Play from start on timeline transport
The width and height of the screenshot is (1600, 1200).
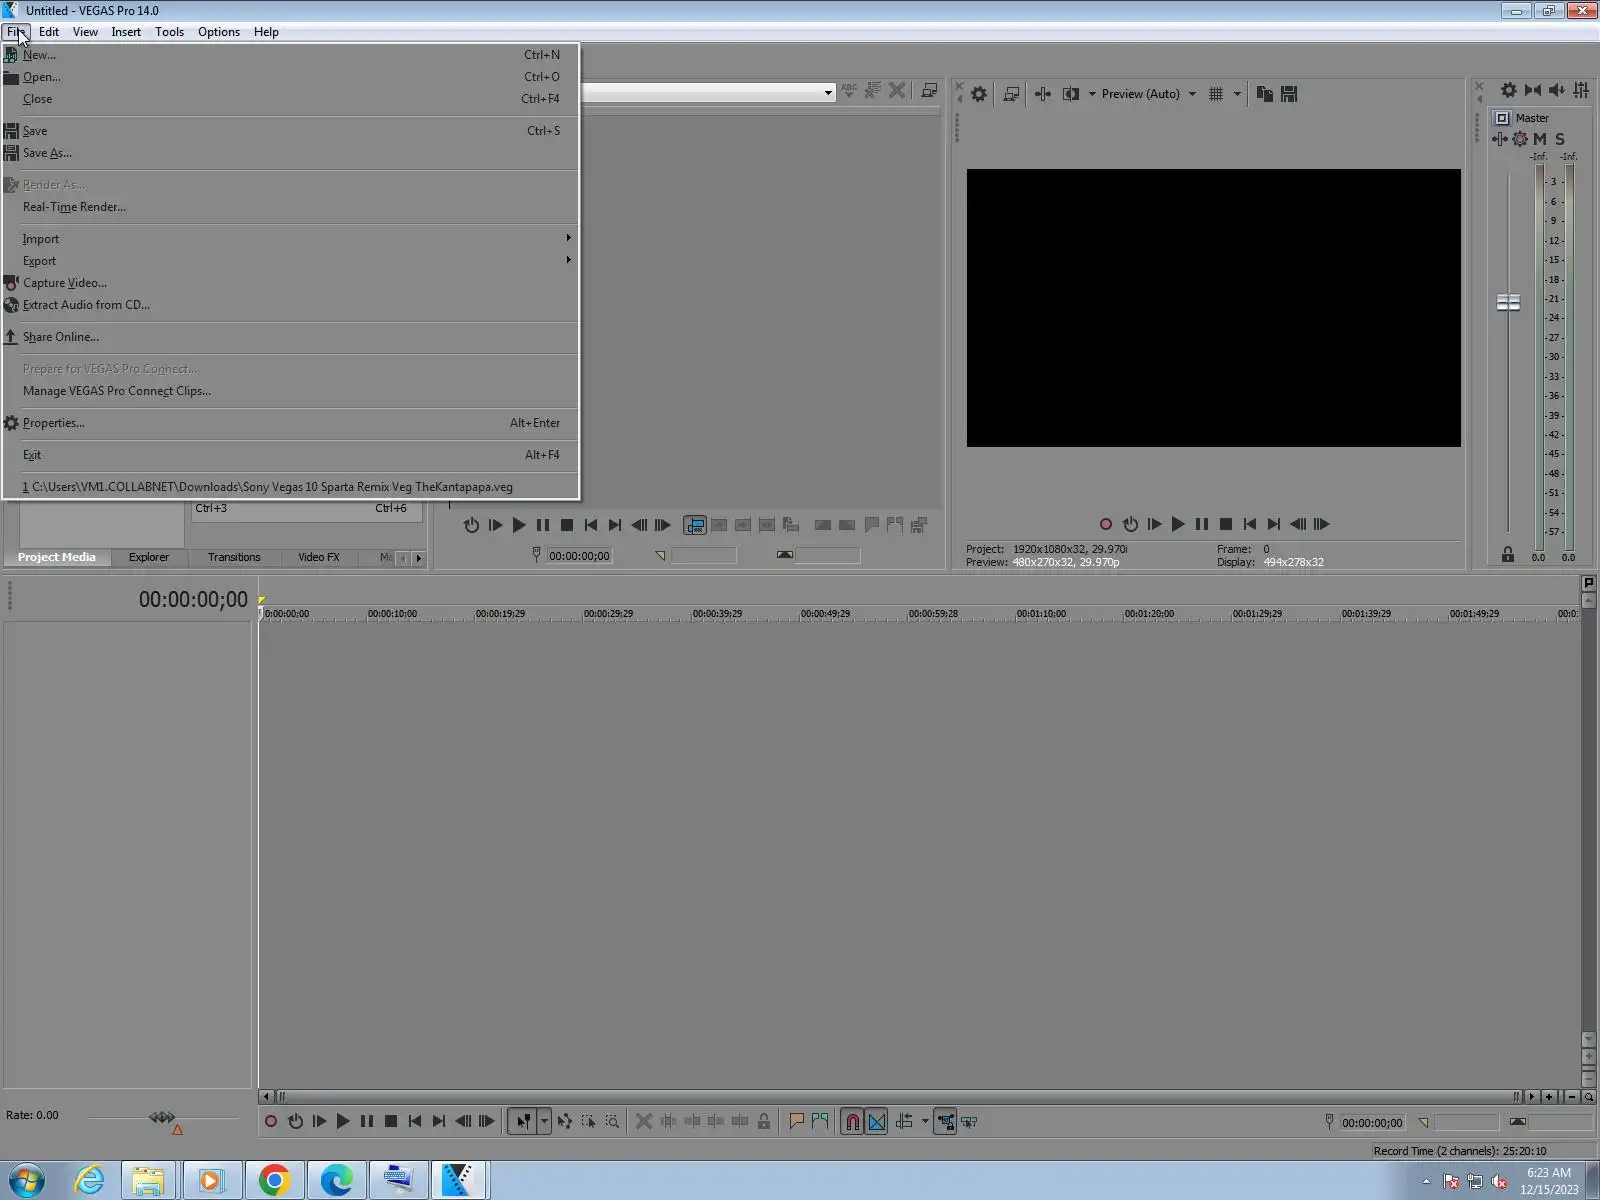pyautogui.click(x=319, y=1122)
